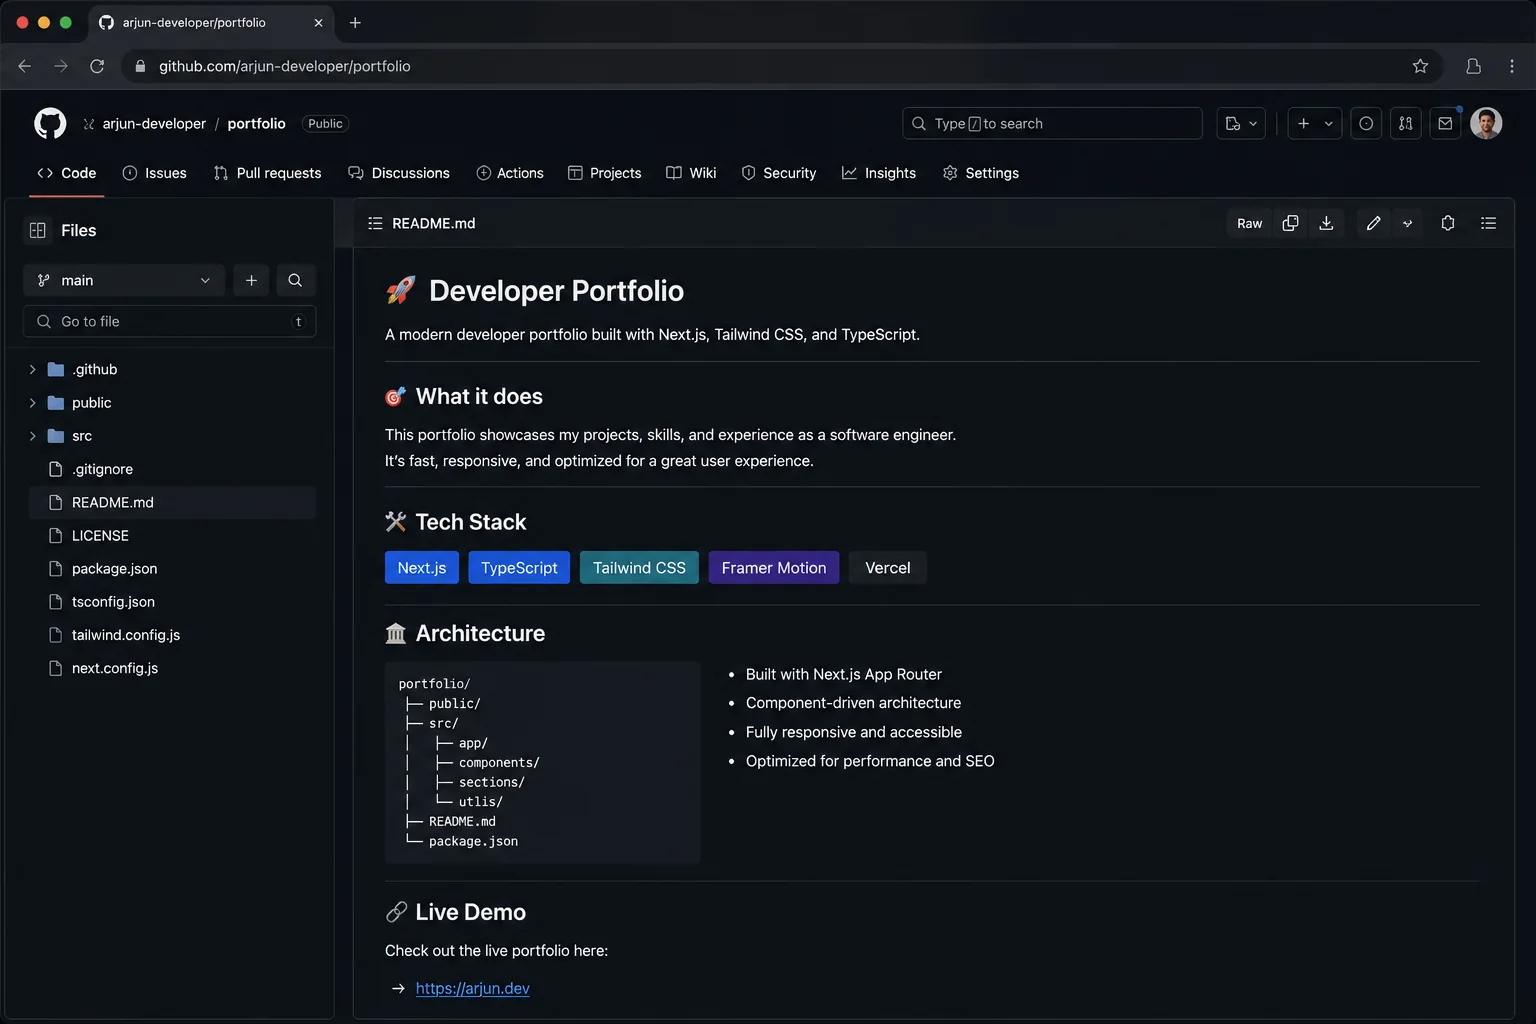Screen dimensions: 1536x1024
Task: Open README.md header outline icon
Action: pyautogui.click(x=375, y=223)
